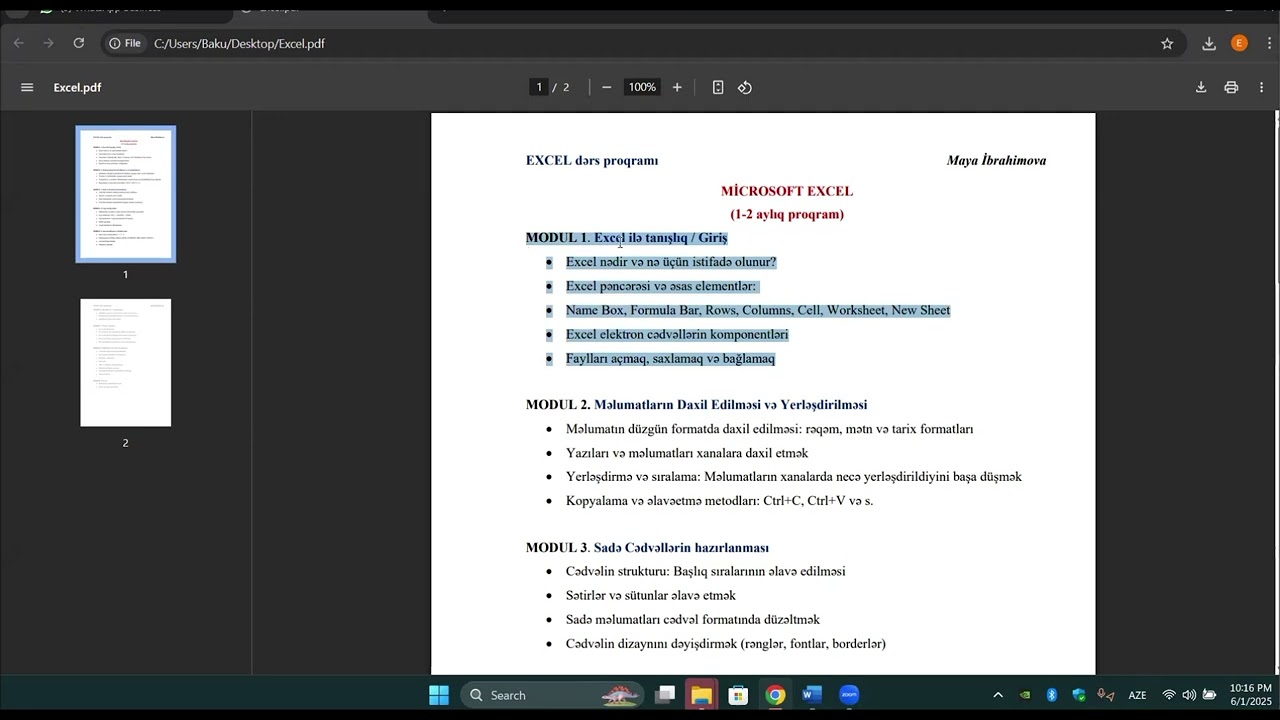
Task: Reload the page in Chrome
Action: click(x=79, y=43)
